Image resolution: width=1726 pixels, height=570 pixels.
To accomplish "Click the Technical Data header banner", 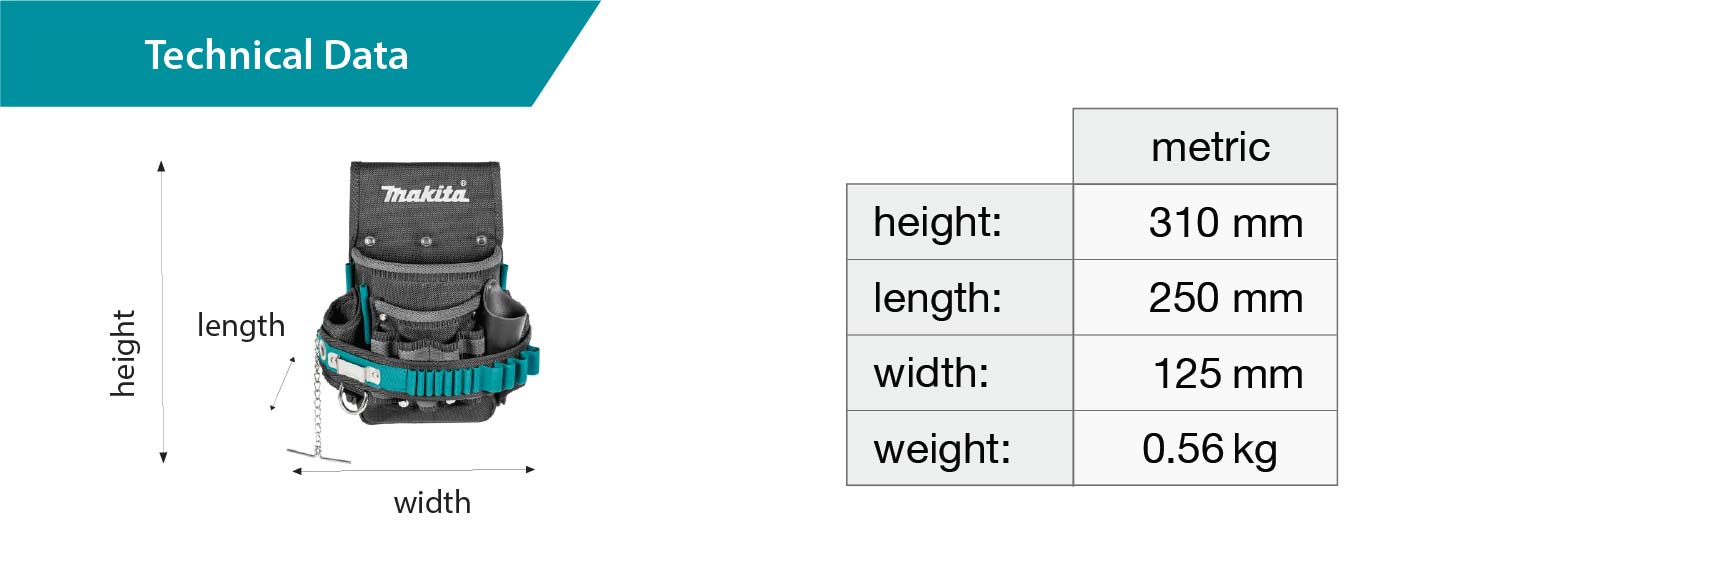I will tap(276, 54).
